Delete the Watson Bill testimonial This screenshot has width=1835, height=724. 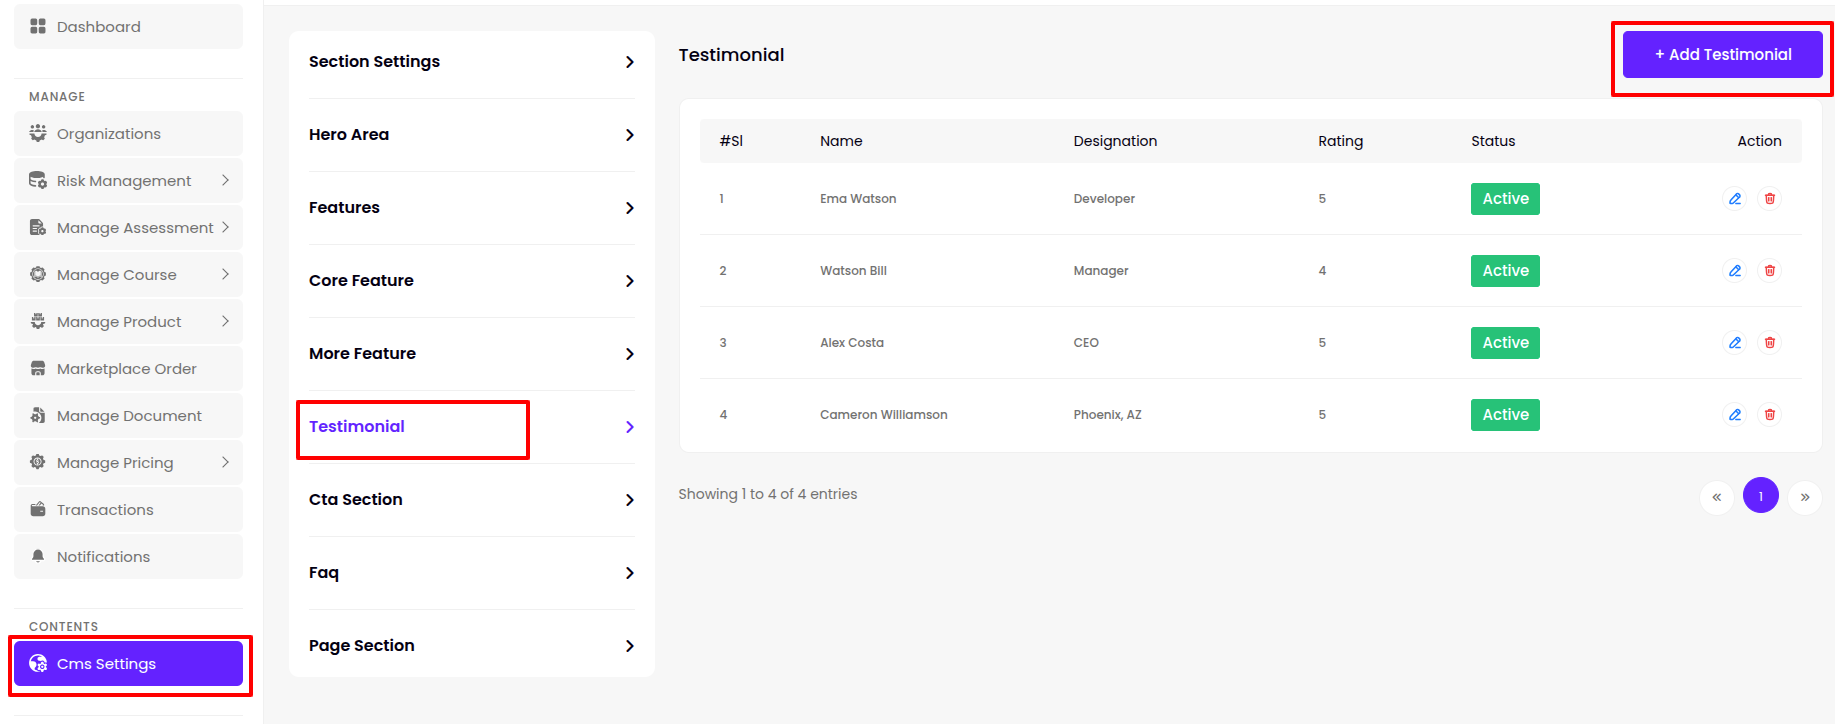[1769, 271]
